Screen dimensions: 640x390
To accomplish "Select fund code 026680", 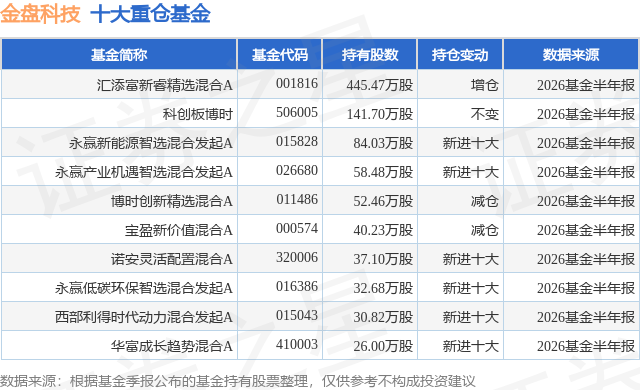I will 297,170.
